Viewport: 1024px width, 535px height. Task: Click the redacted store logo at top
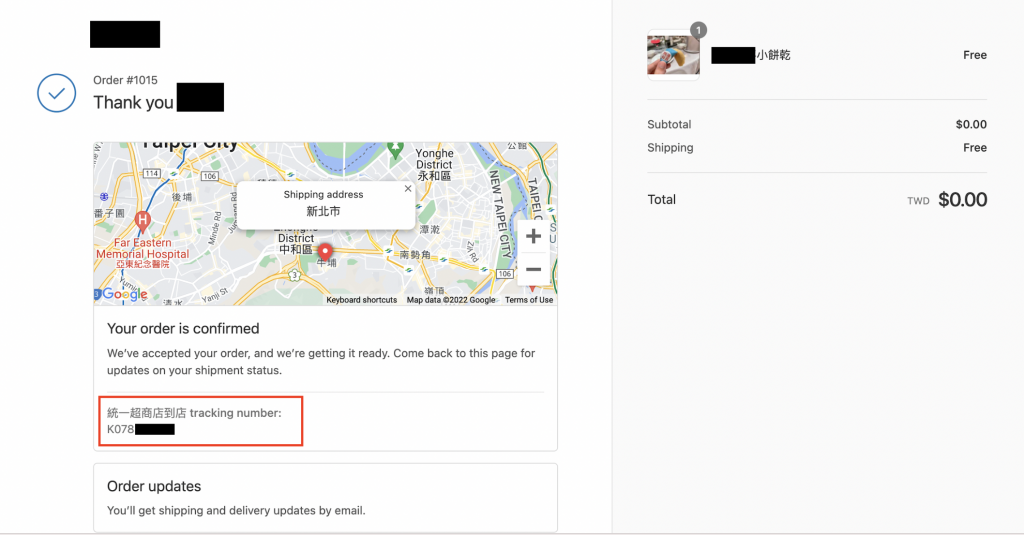(125, 33)
